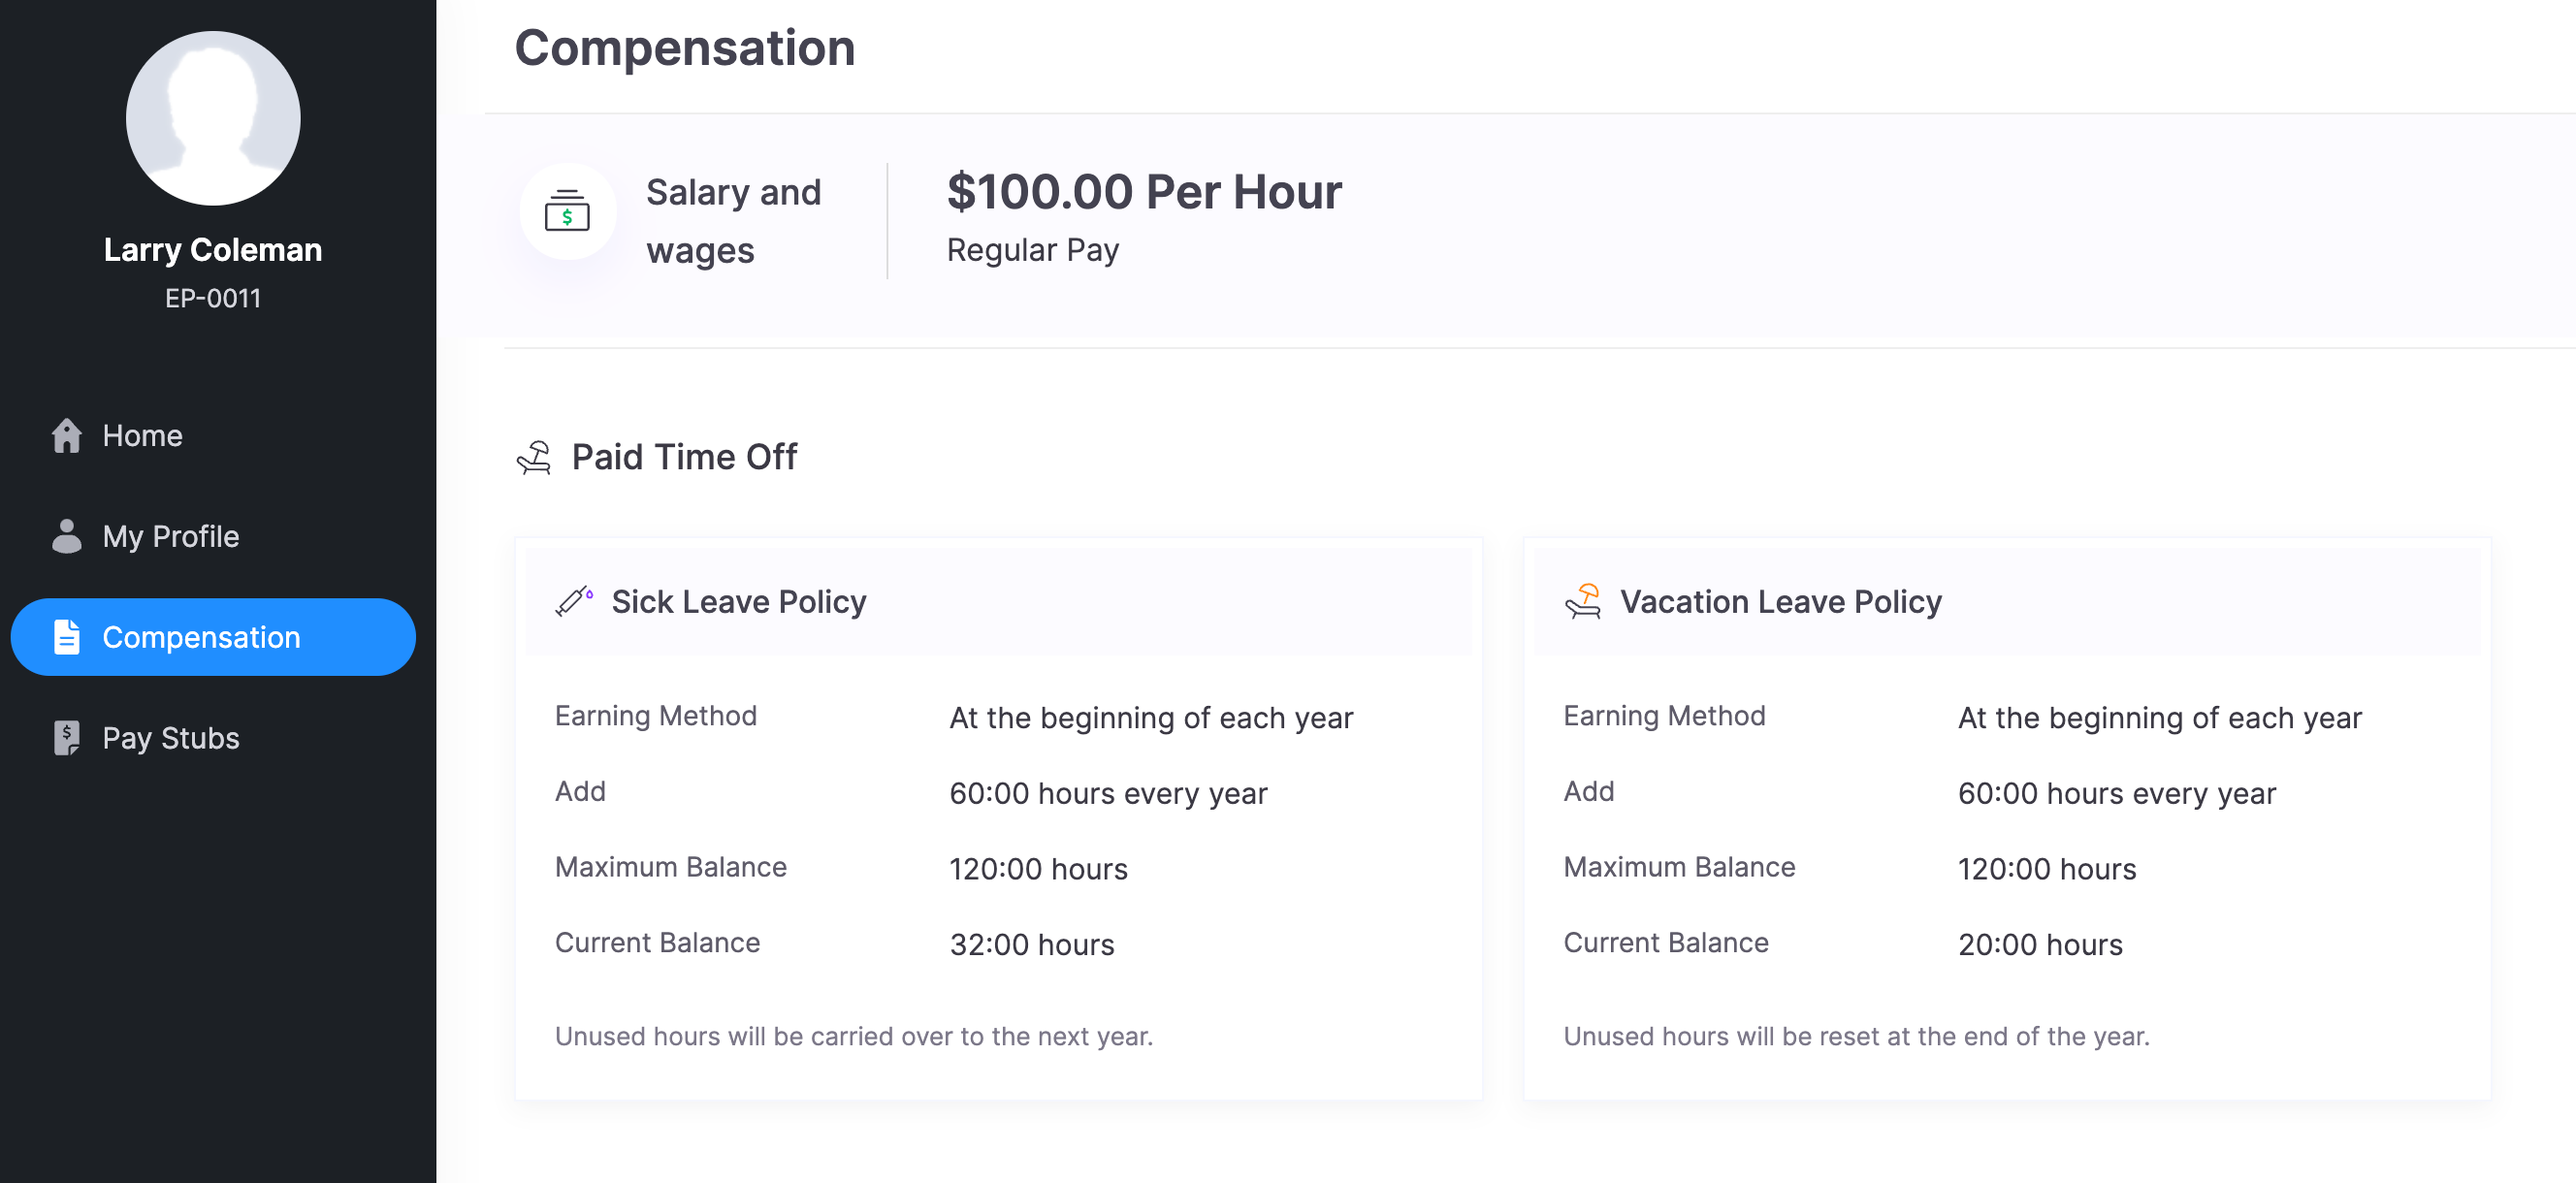Click the Compensation document icon
Image resolution: width=2576 pixels, height=1183 pixels.
(x=66, y=636)
